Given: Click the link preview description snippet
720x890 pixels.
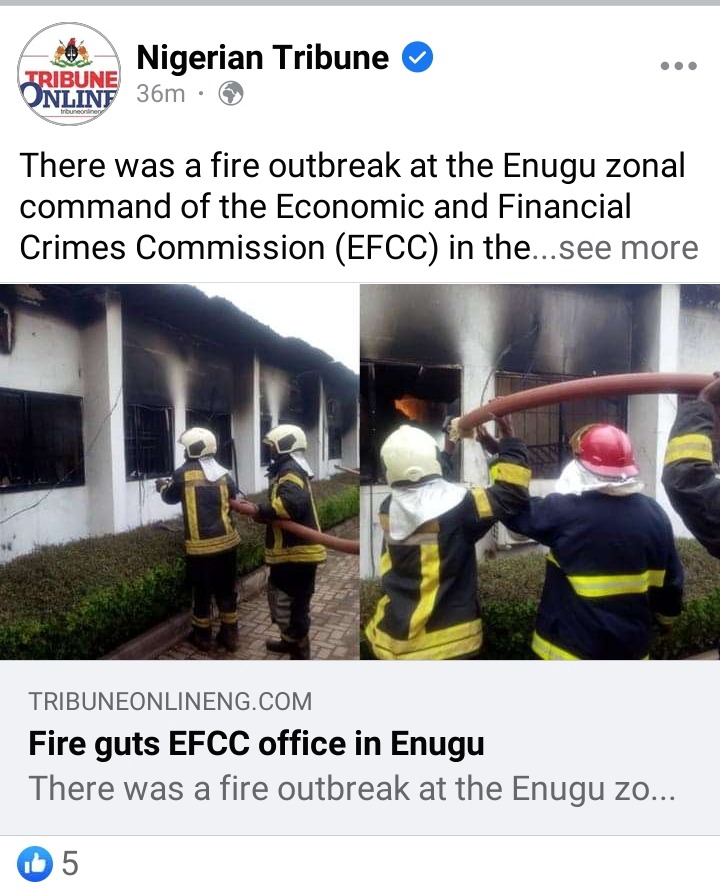Looking at the screenshot, I should coord(352,788).
